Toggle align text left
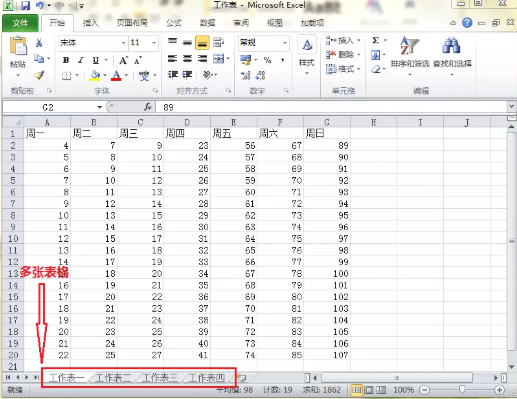Image resolution: width=517 pixels, height=399 pixels. pyautogui.click(x=172, y=59)
